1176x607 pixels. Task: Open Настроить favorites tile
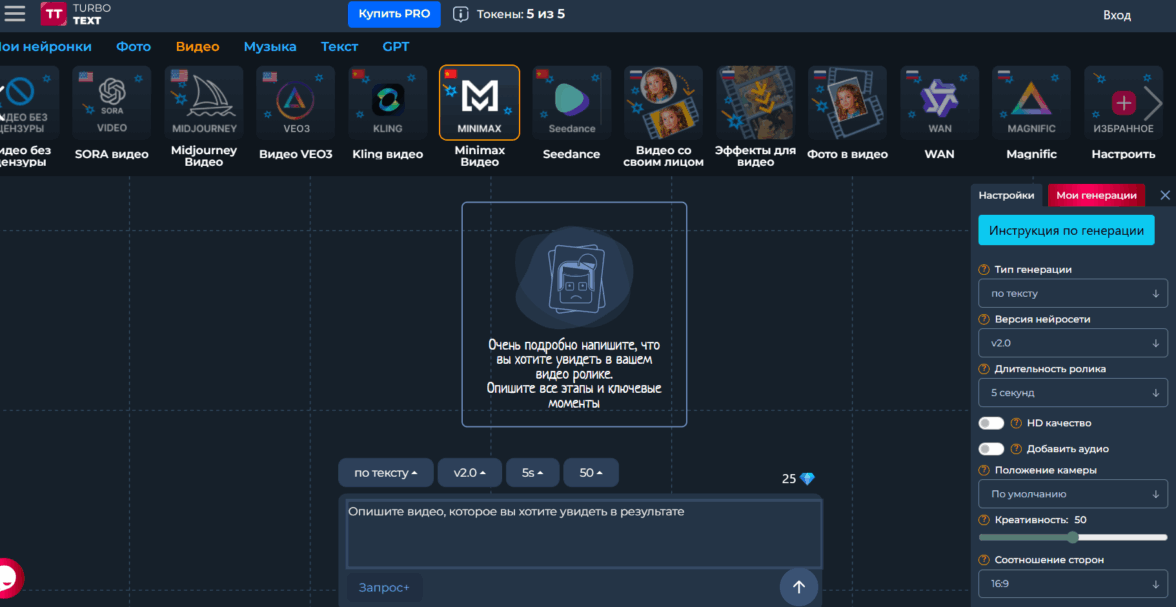(1124, 113)
